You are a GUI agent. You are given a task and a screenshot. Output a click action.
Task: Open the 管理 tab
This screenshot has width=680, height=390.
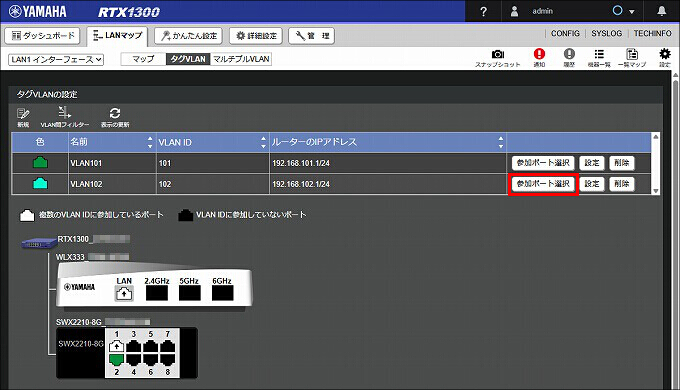click(311, 36)
